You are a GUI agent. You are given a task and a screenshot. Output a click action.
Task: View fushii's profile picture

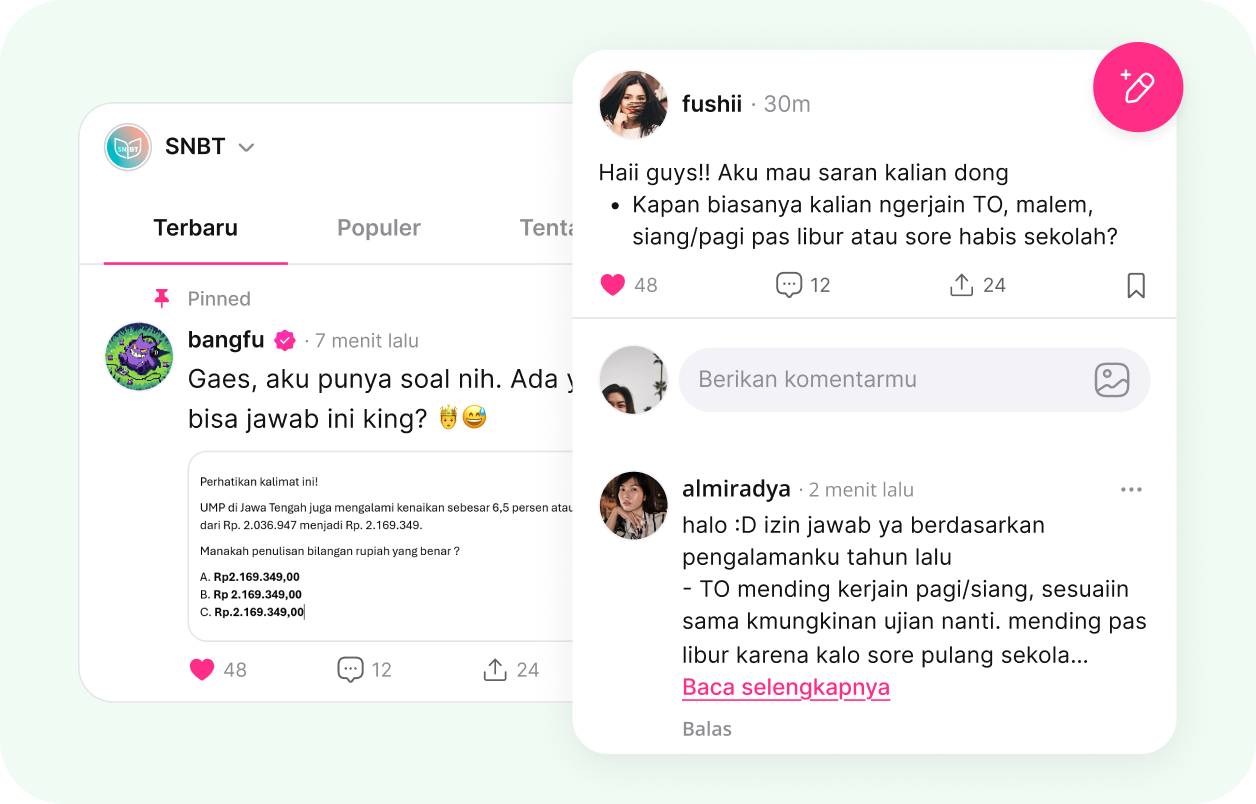click(x=633, y=104)
